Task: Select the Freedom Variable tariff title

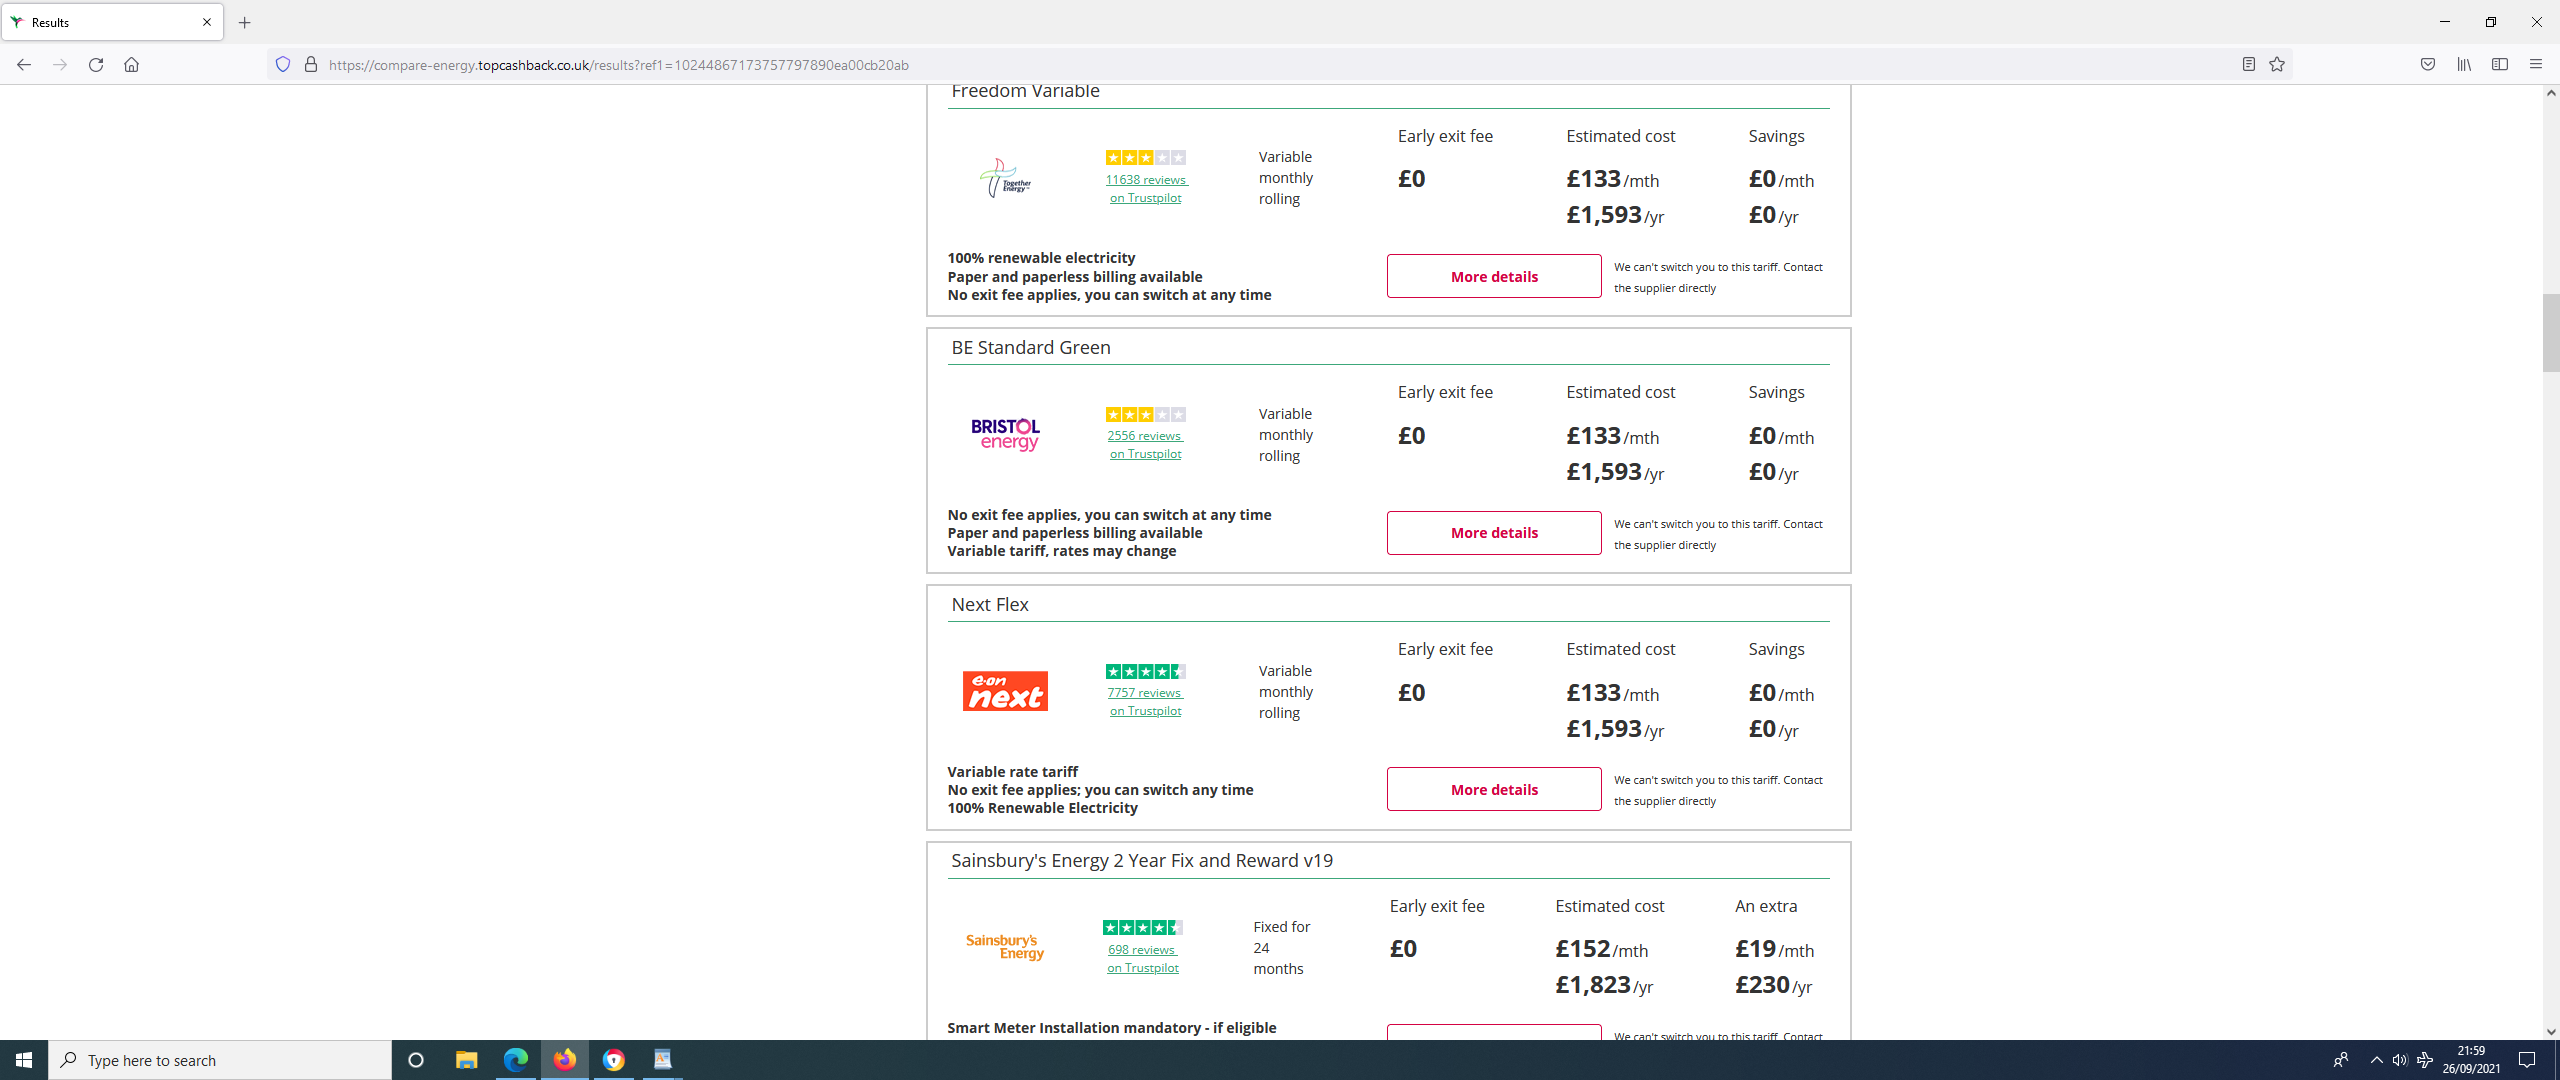Action: [x=1025, y=91]
